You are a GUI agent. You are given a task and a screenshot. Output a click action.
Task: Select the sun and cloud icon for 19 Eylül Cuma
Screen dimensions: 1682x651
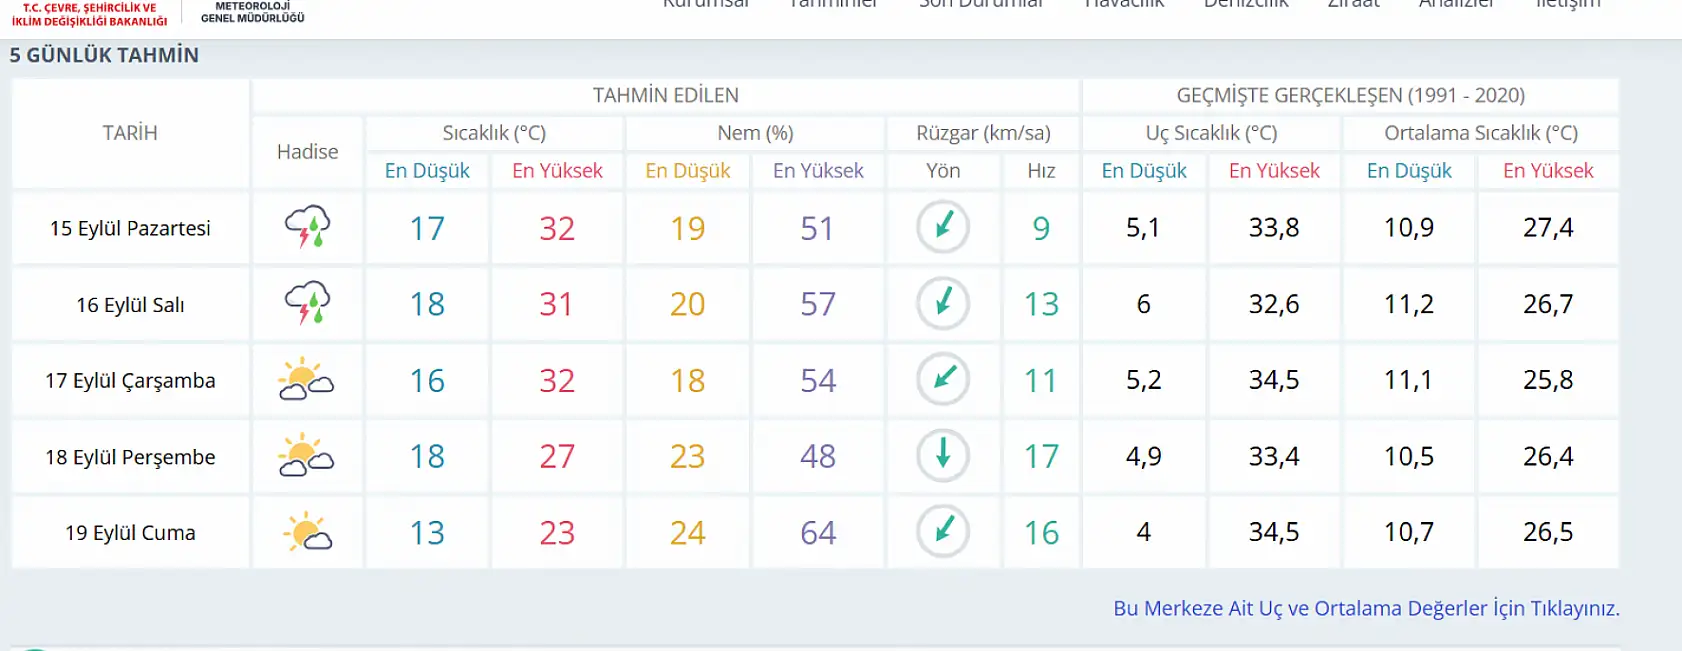(307, 532)
